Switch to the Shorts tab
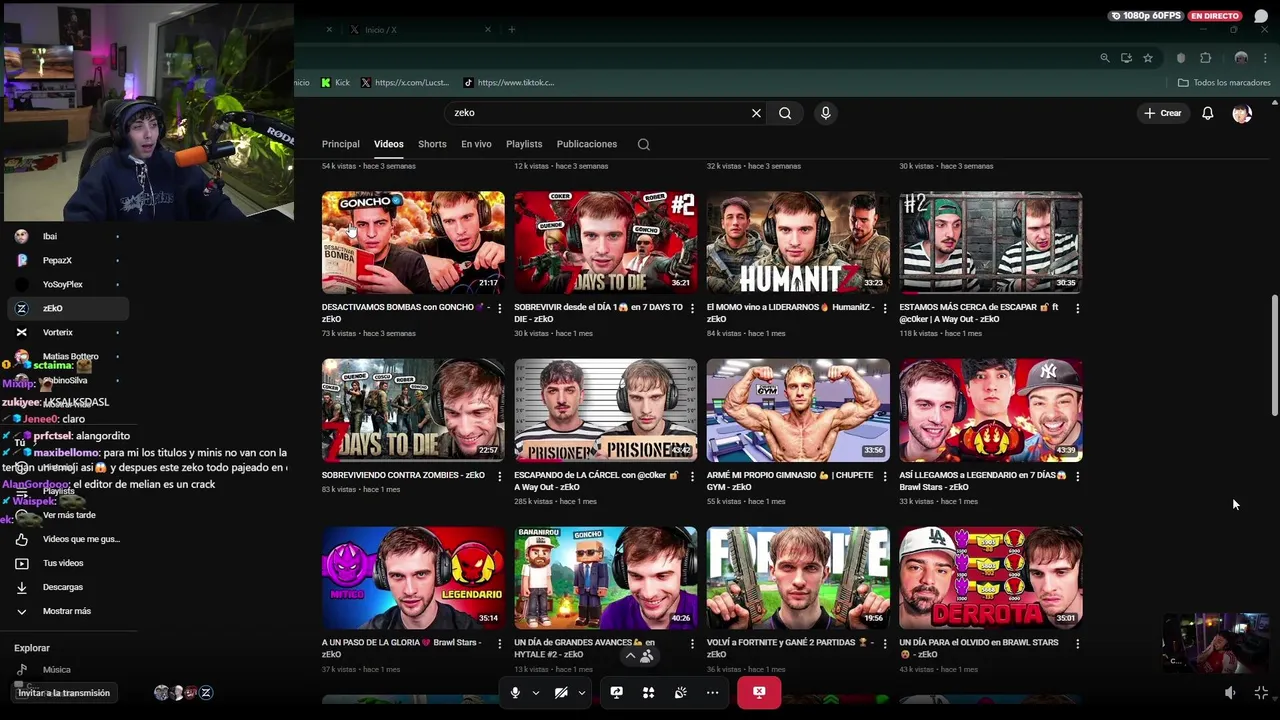Viewport: 1280px width, 720px height. (x=432, y=144)
